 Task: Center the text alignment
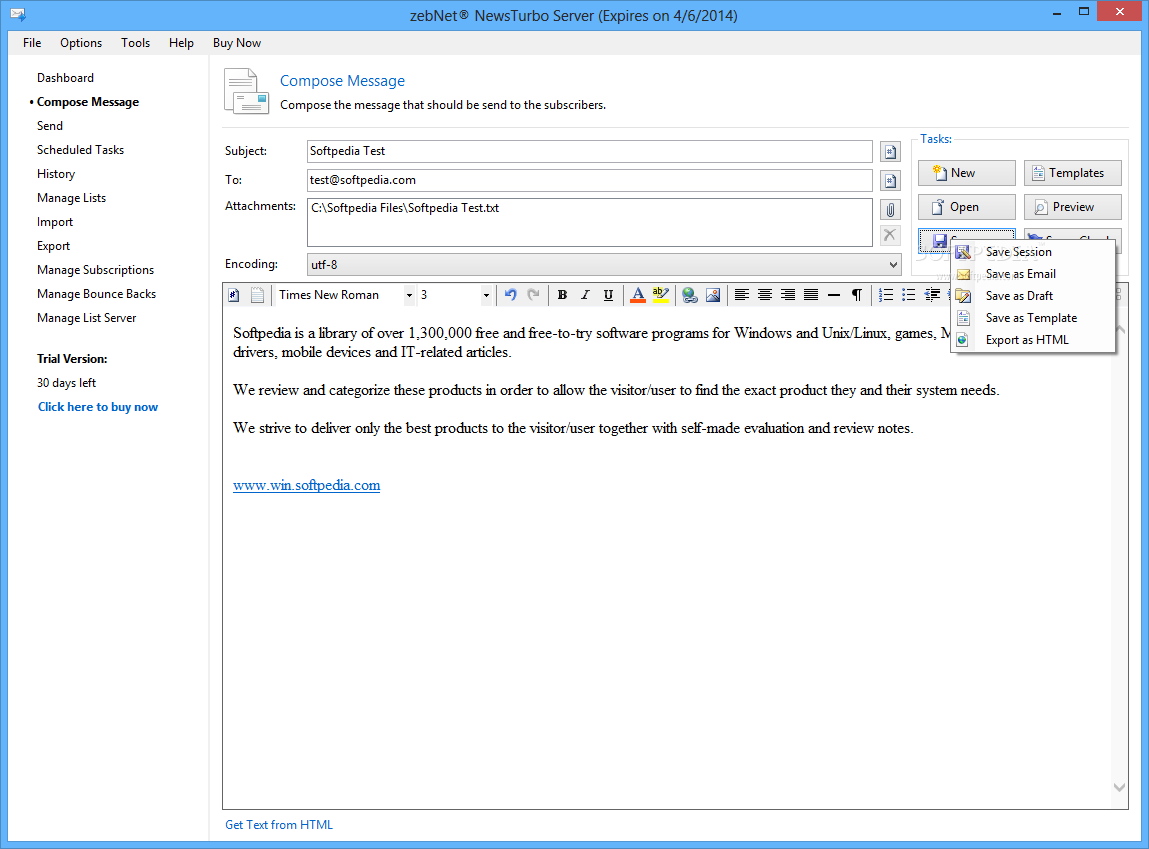point(764,295)
